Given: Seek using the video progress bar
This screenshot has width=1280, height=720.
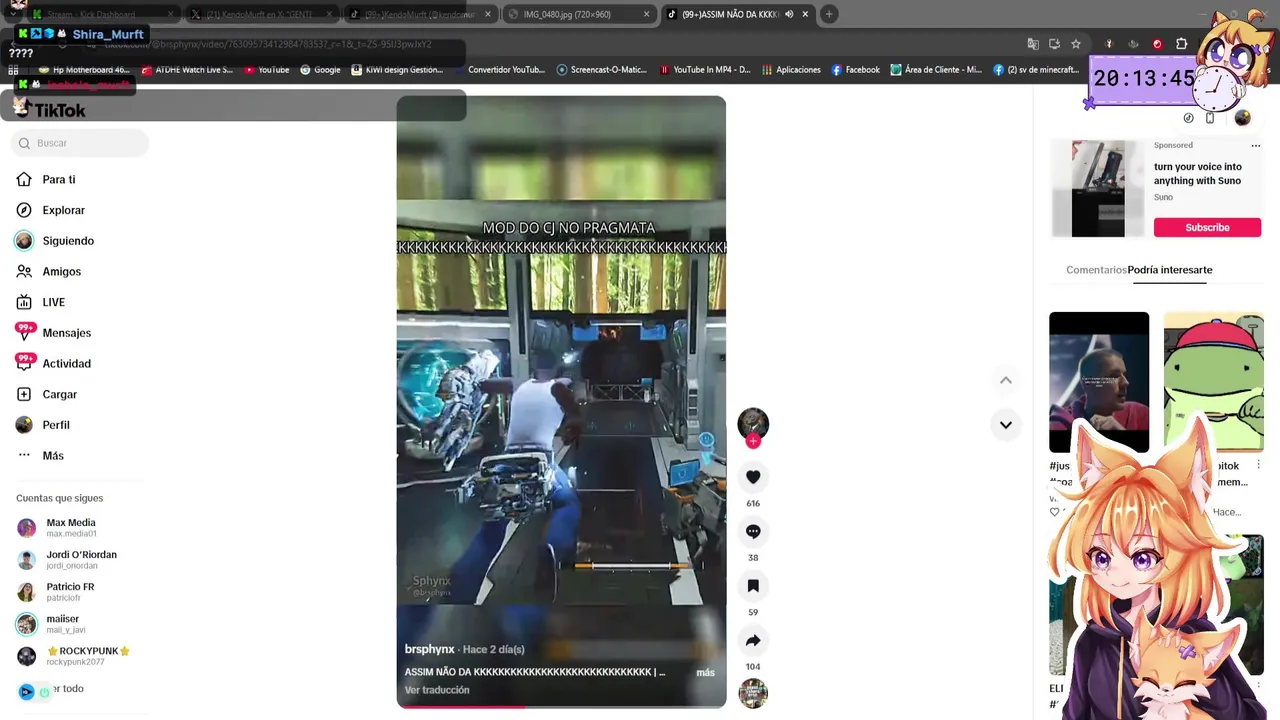Looking at the screenshot, I should 561,707.
